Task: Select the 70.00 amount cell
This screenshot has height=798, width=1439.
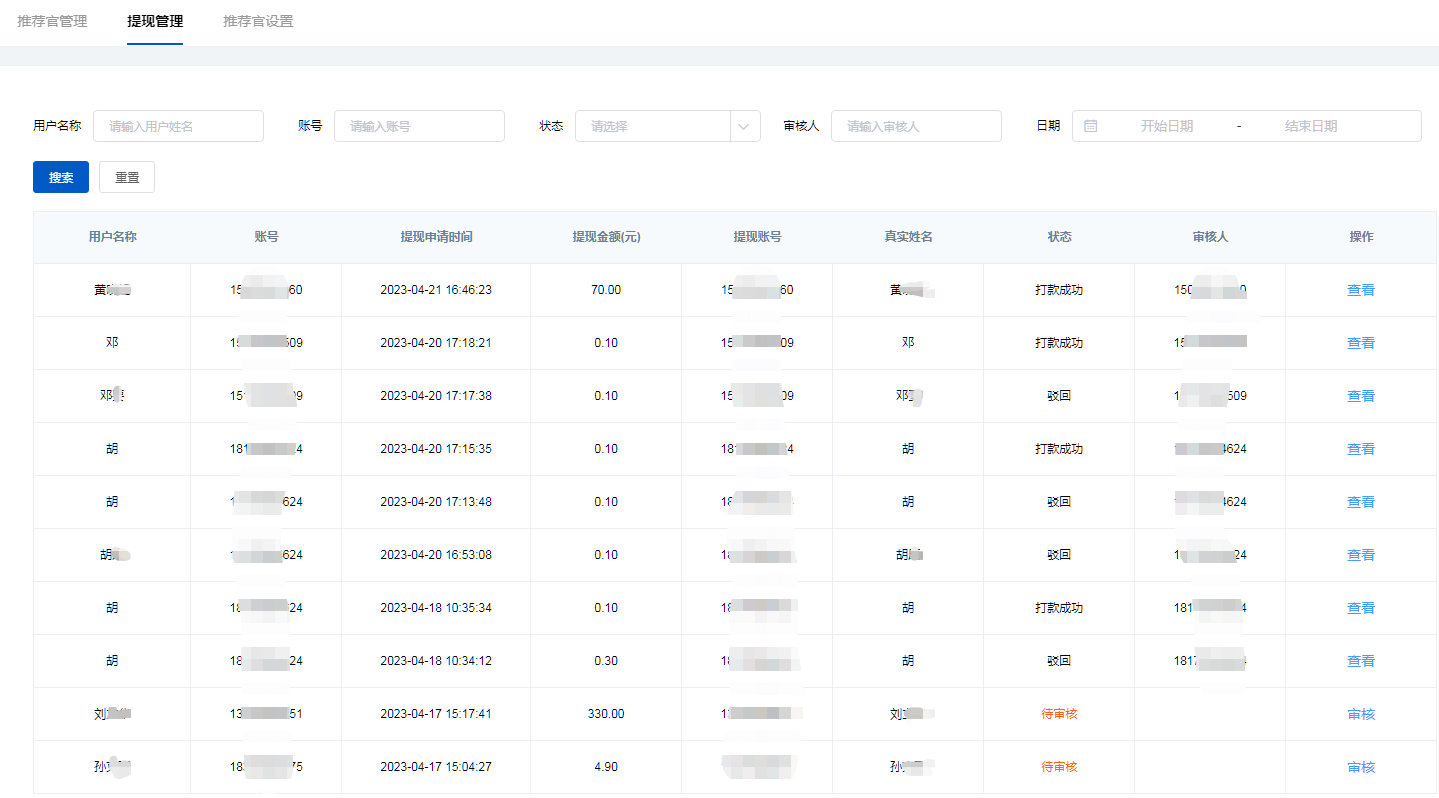Action: point(606,290)
